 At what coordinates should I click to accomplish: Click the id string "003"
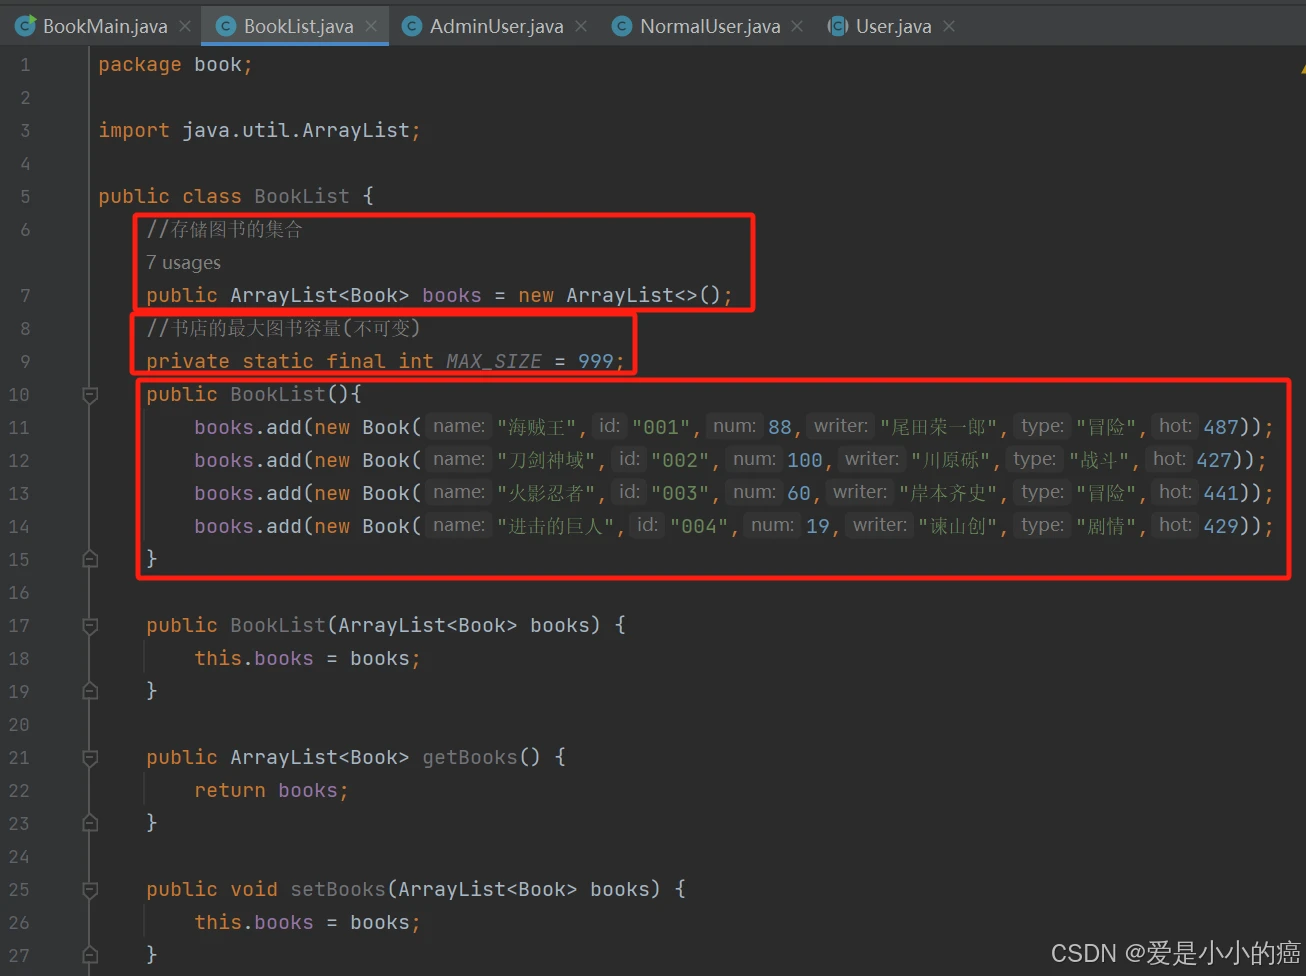pyautogui.click(x=681, y=494)
